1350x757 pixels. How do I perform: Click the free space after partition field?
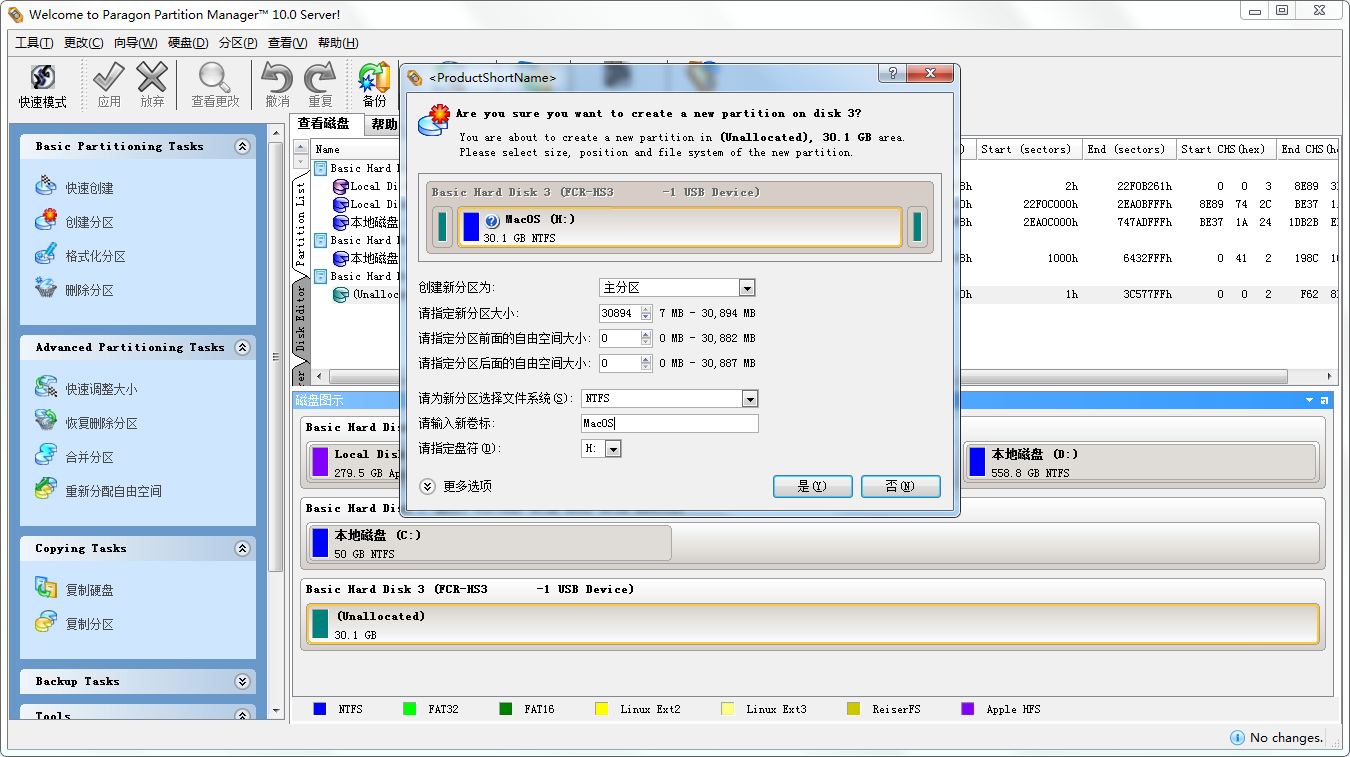[x=619, y=363]
